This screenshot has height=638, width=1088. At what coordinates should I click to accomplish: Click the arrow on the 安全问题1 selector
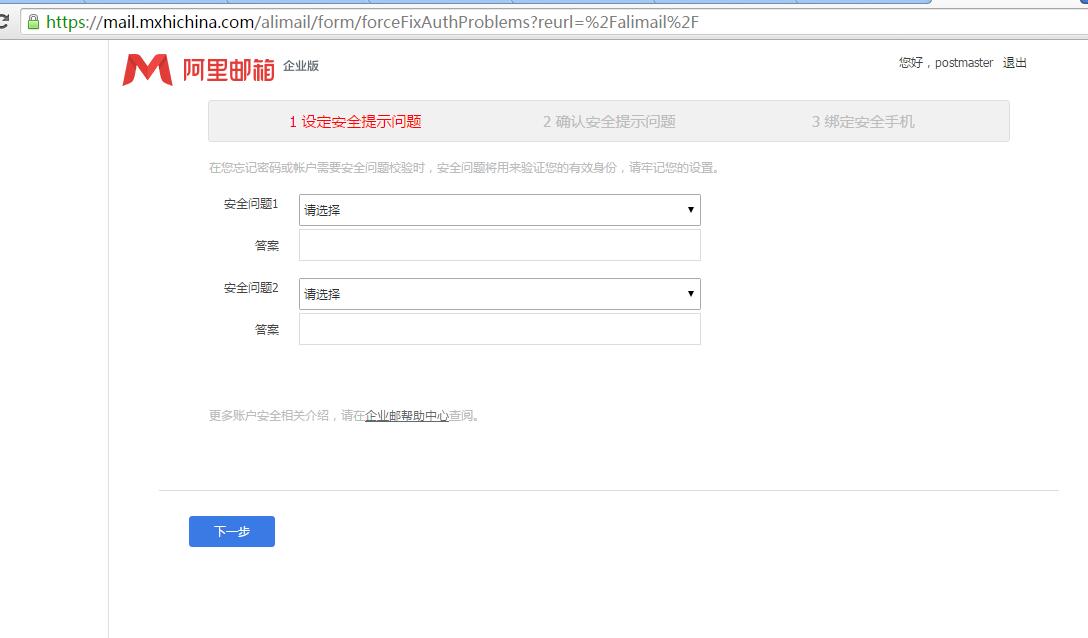[690, 210]
